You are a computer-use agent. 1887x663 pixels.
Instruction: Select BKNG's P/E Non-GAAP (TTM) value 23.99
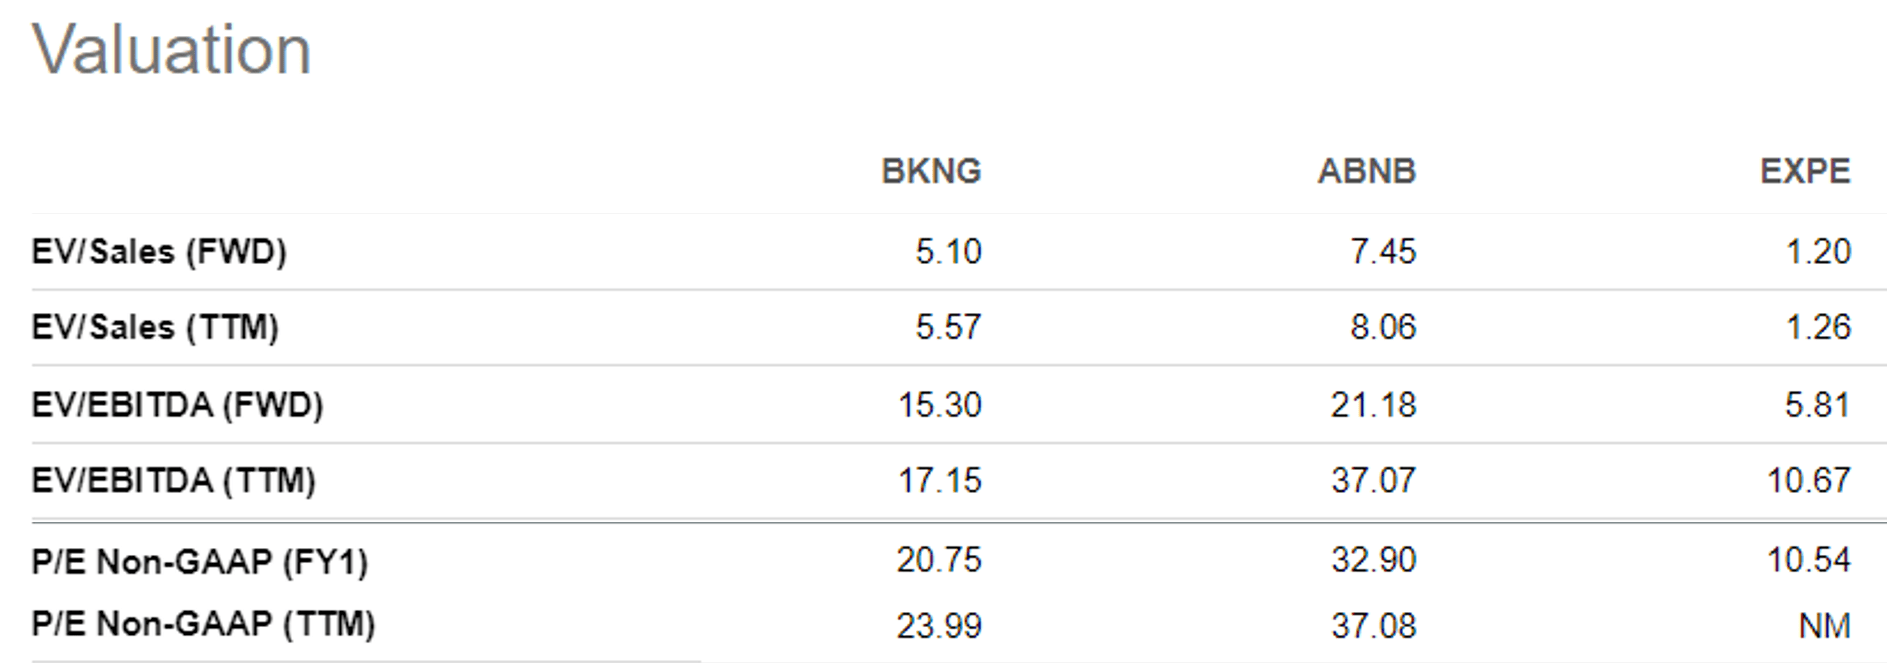939,626
